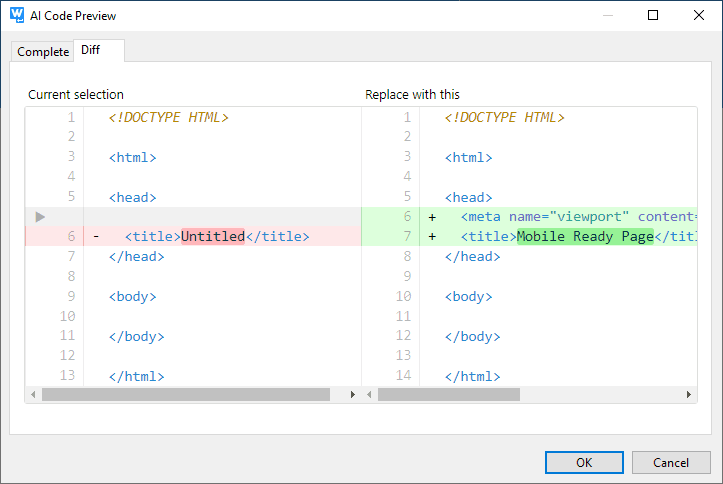723x484 pixels.
Task: Confirm the replacement with OK
Action: (584, 462)
